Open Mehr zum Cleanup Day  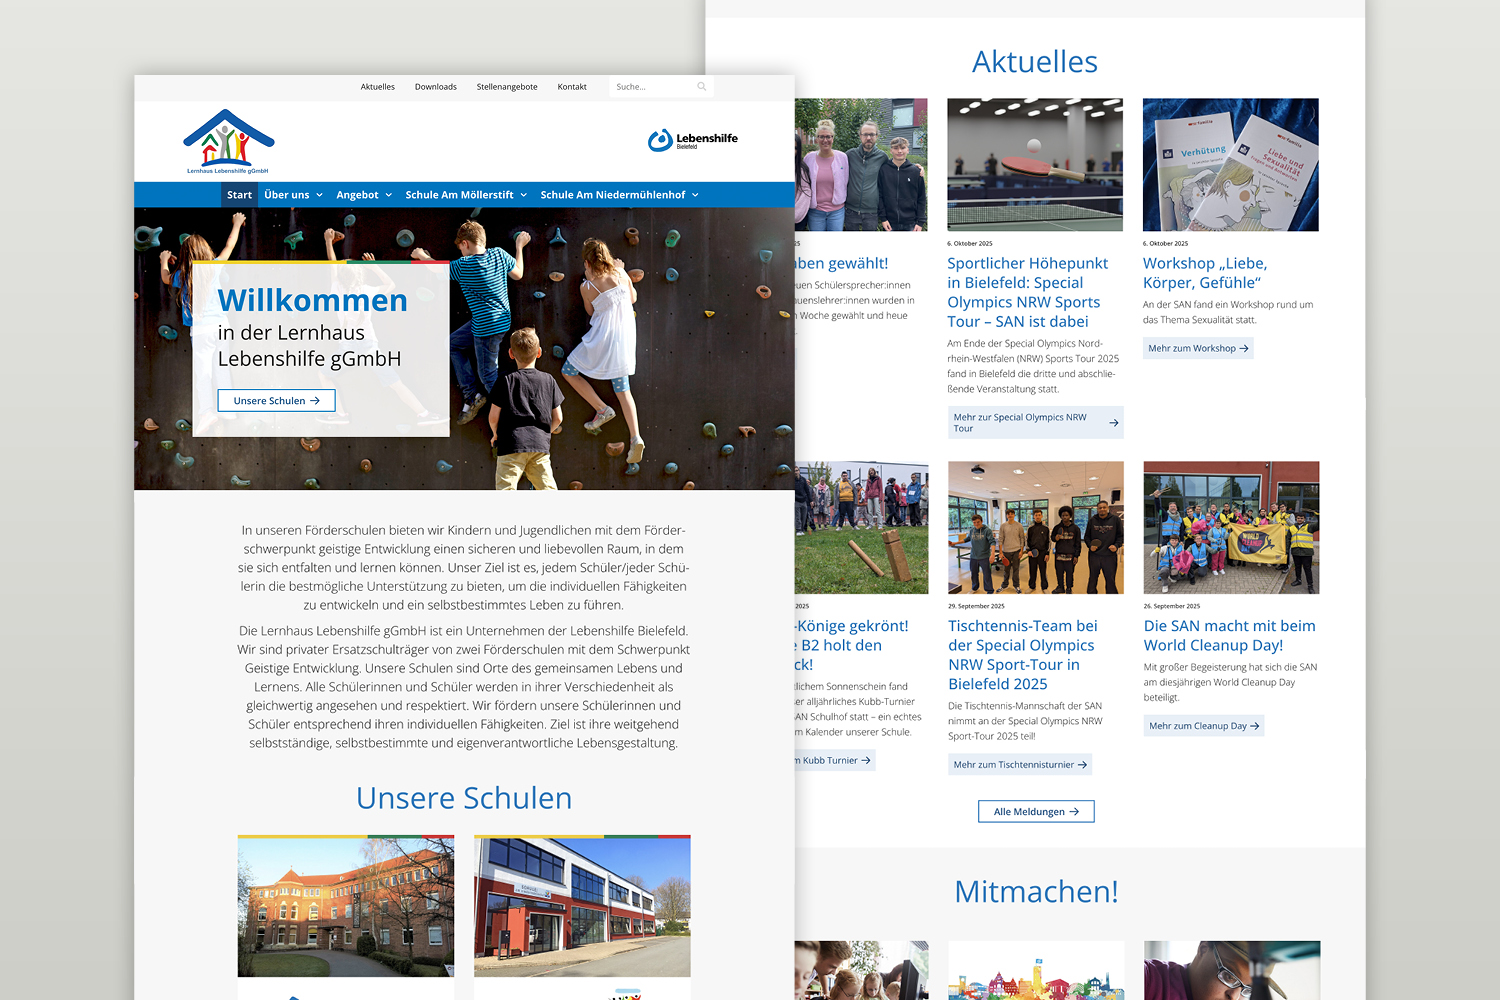(1204, 726)
